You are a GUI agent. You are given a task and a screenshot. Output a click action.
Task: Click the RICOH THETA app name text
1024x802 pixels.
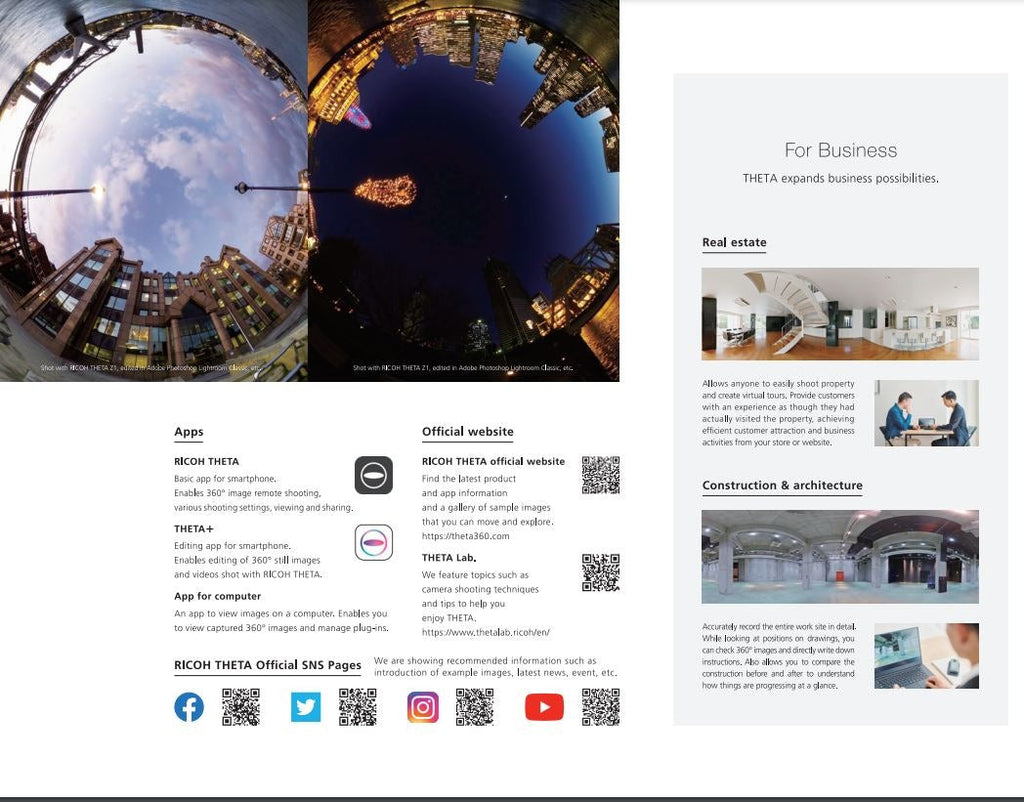[x=206, y=461]
